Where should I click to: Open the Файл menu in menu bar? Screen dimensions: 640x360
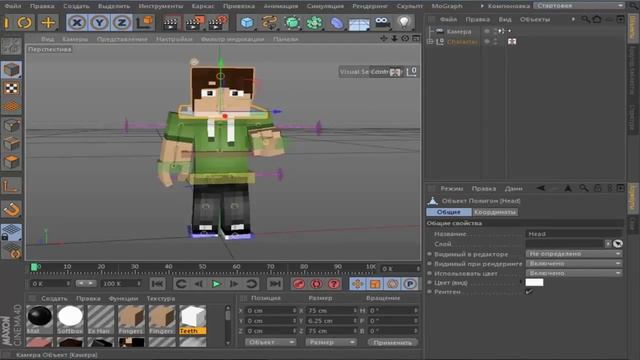[13, 6]
